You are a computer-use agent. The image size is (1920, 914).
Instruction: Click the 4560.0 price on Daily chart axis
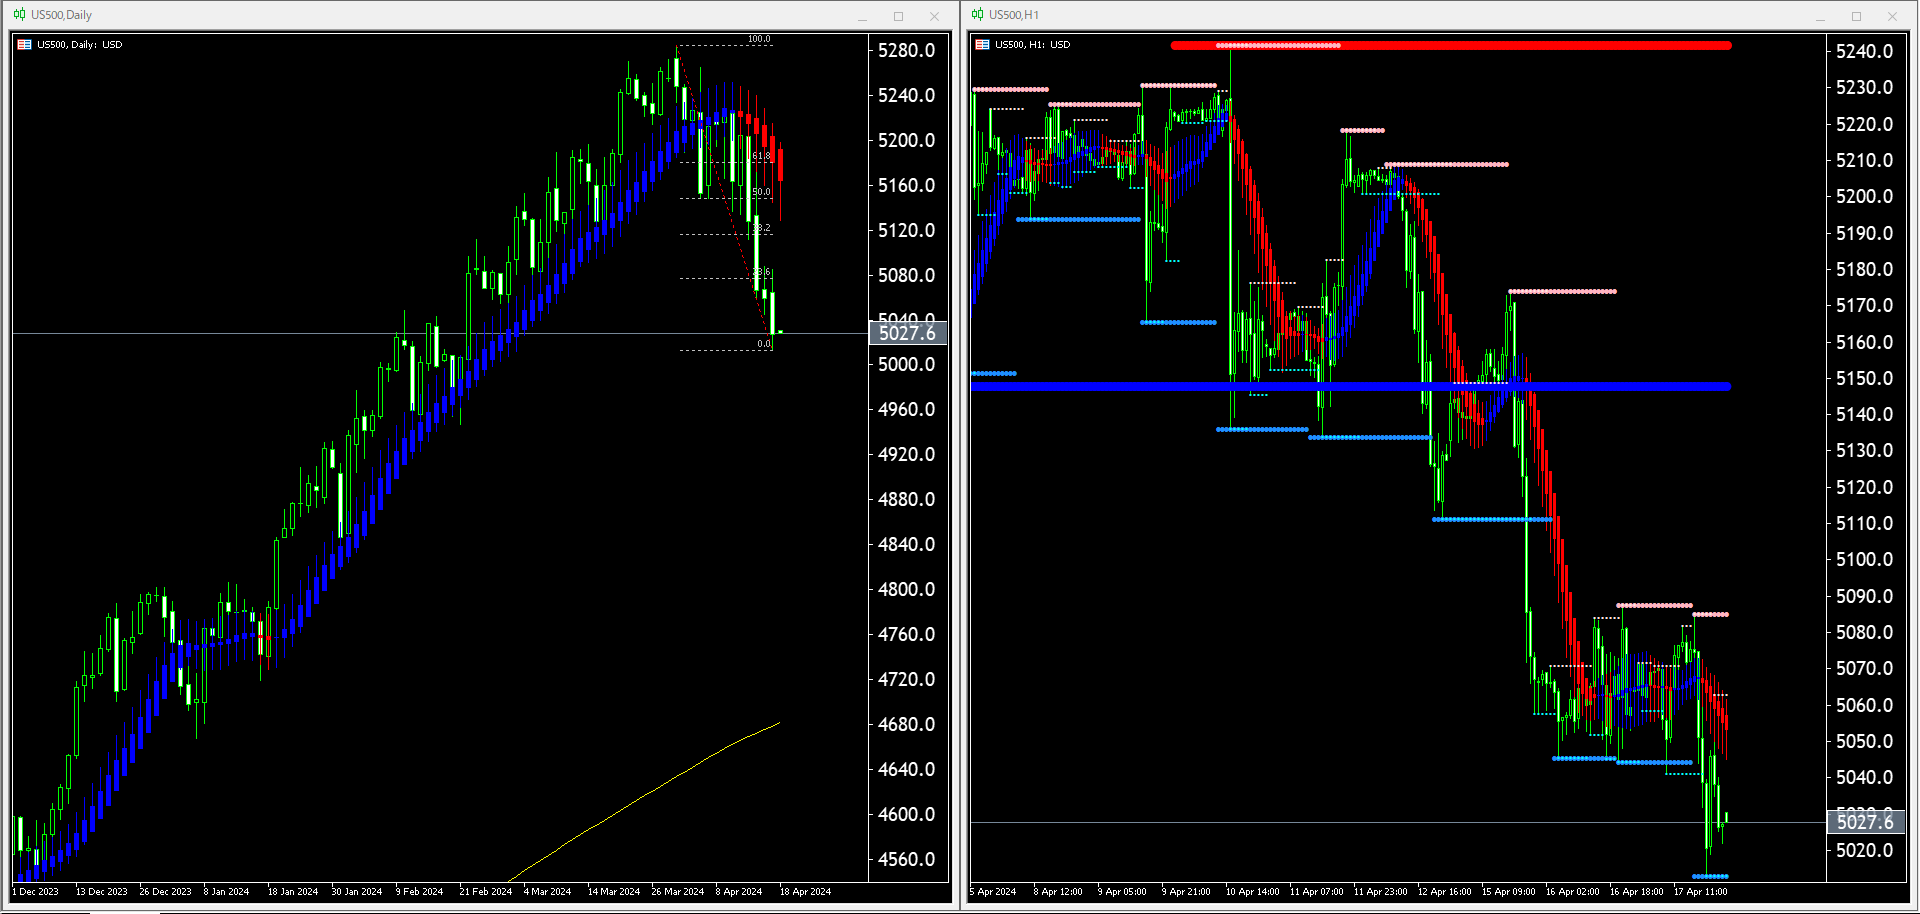pos(906,860)
